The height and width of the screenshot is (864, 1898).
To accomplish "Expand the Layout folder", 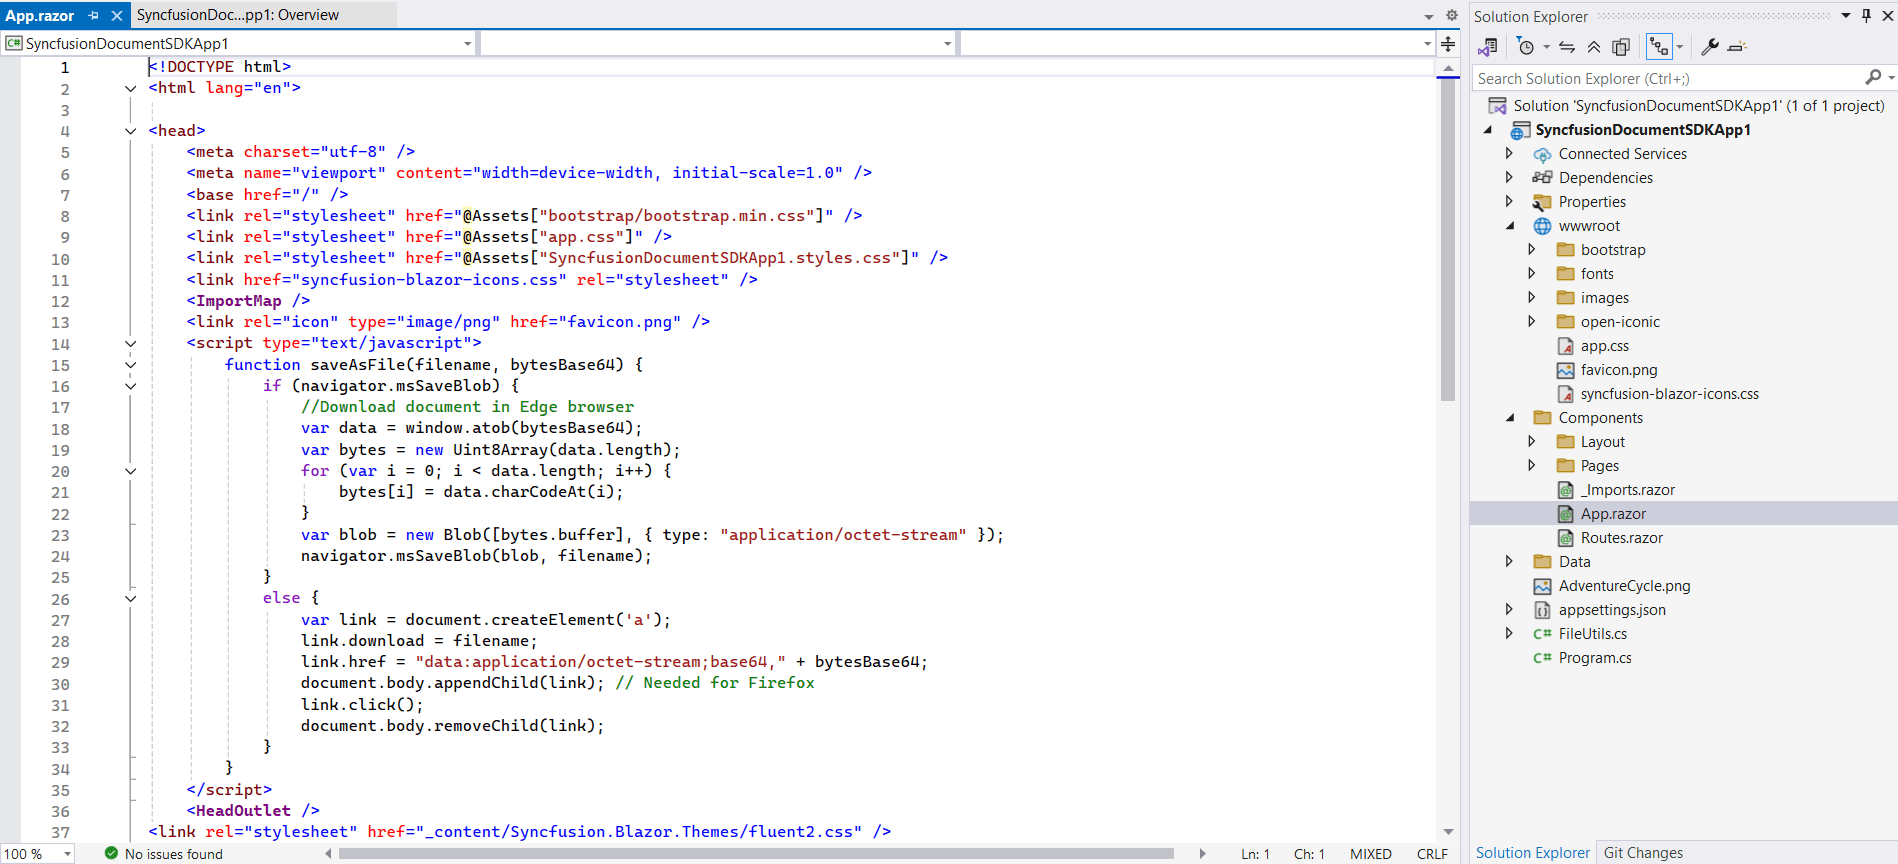I will click(1531, 441).
